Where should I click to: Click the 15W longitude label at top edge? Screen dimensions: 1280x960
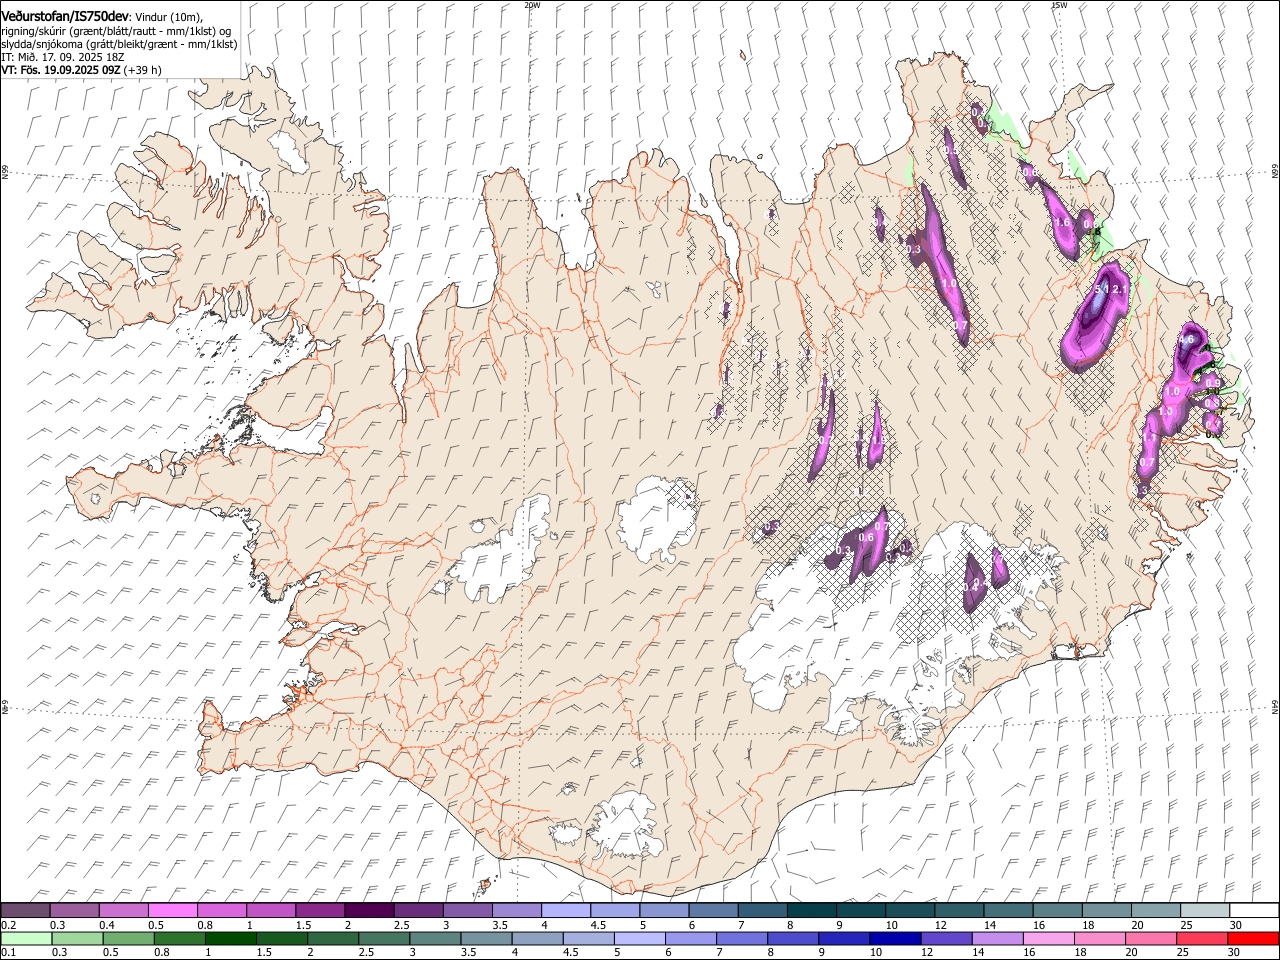coord(1059,5)
